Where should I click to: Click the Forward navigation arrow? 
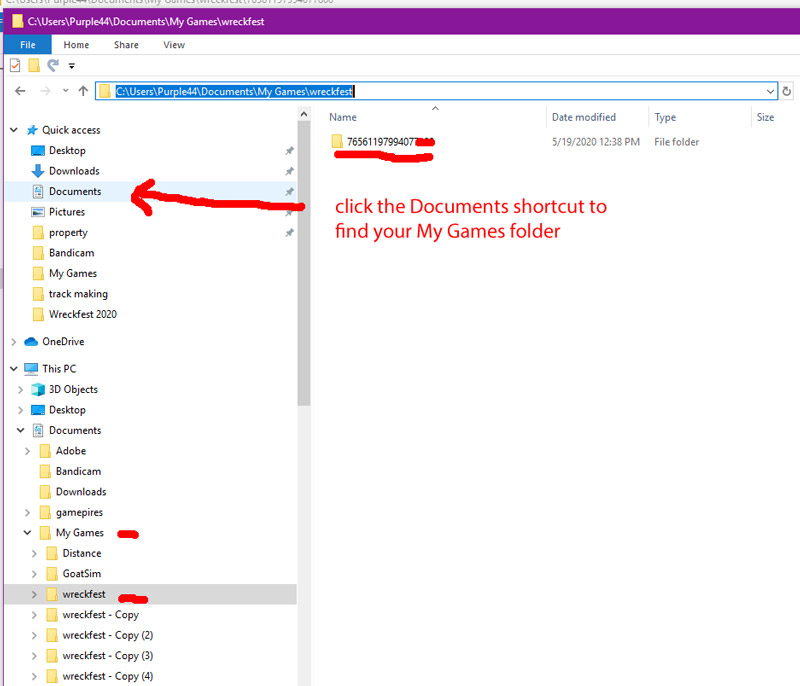click(x=45, y=91)
